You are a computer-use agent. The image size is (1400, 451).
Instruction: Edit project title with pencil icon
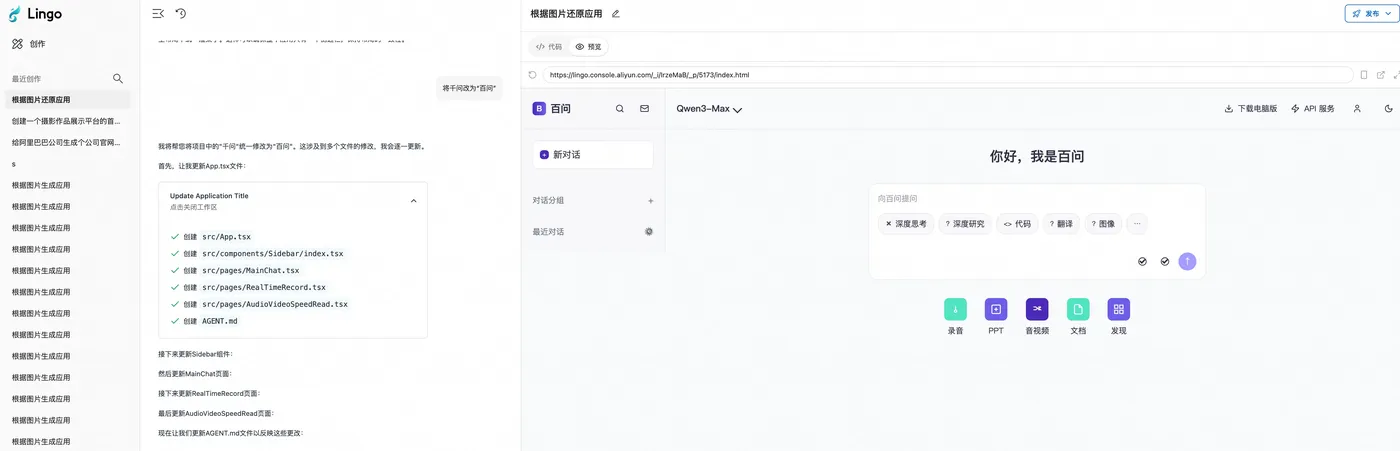point(615,13)
